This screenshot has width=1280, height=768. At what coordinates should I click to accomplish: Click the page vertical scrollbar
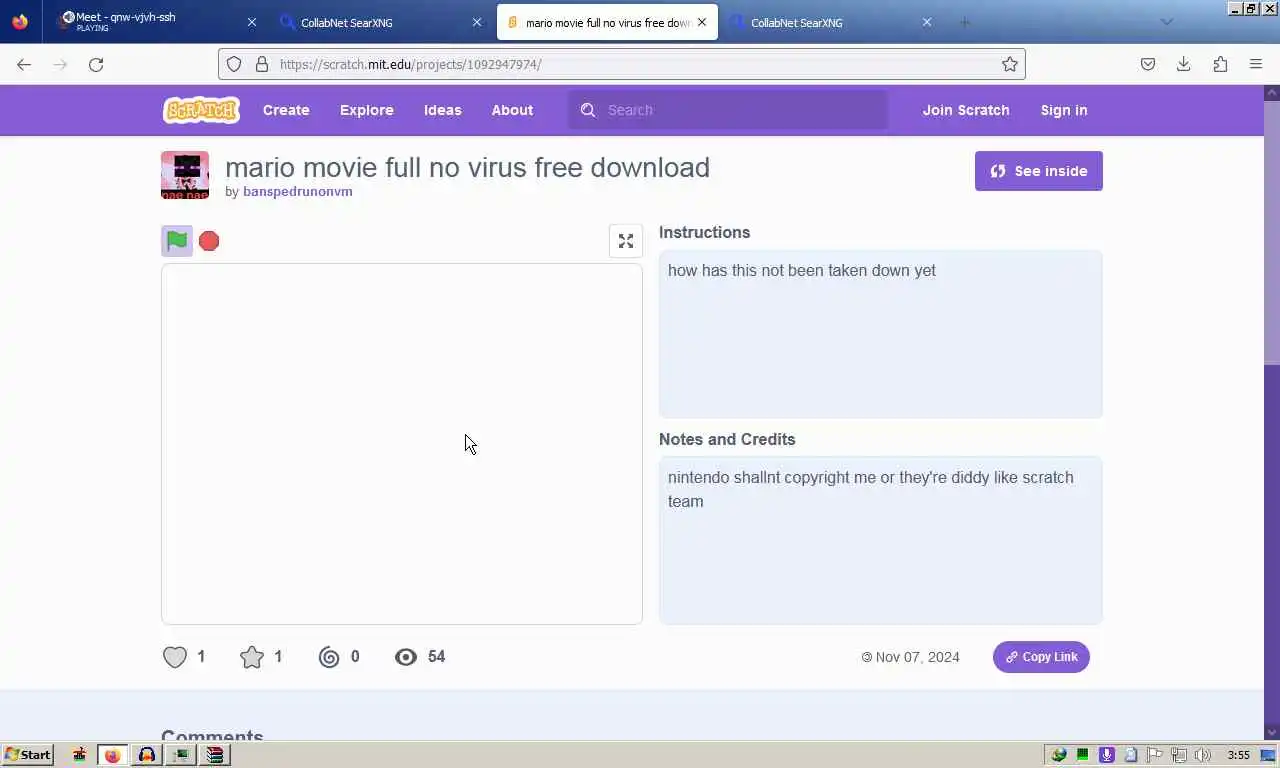pos(1272,412)
